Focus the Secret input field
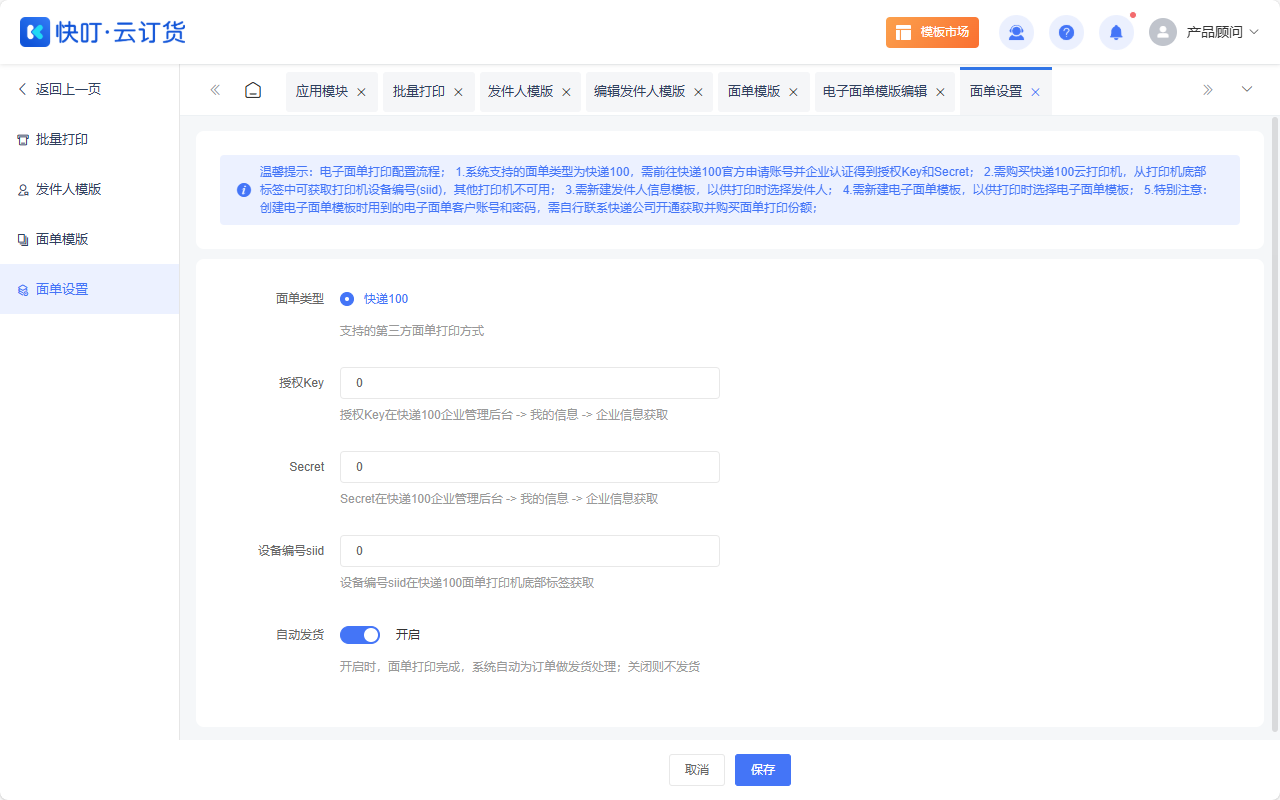 (530, 467)
